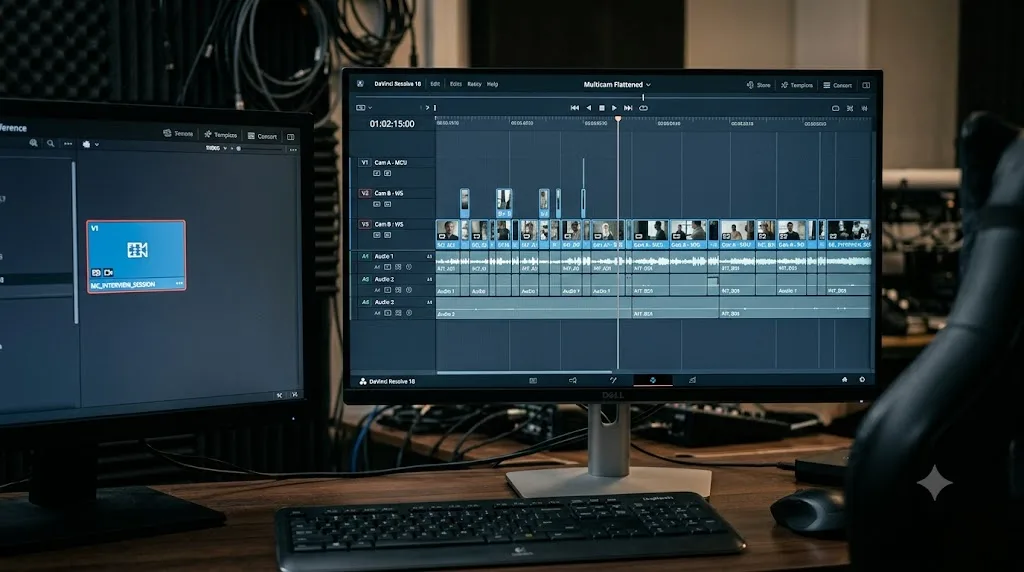1024x572 pixels.
Task: Click the Templars button on left monitor
Action: point(221,135)
